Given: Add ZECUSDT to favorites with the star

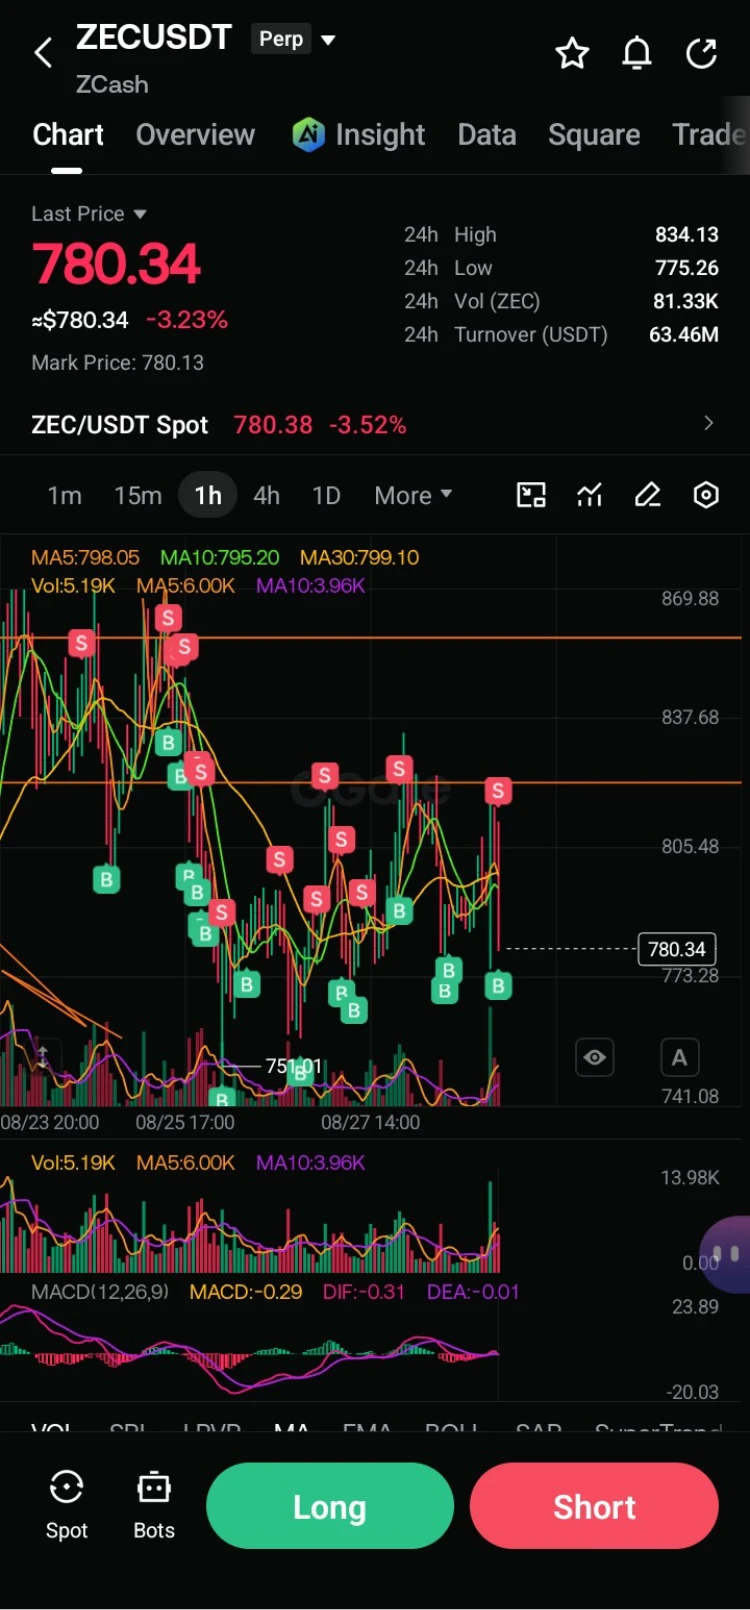Looking at the screenshot, I should coord(572,53).
